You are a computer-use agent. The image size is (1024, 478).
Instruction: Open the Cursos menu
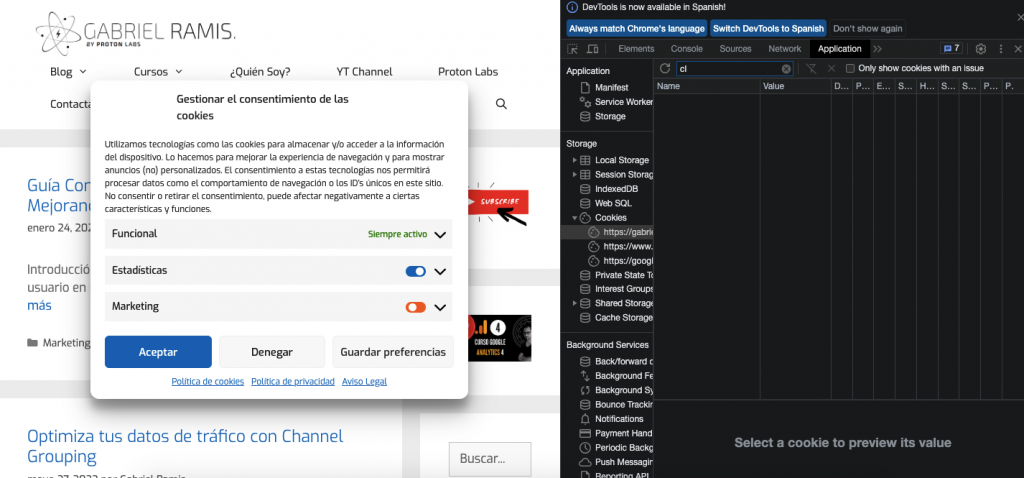pyautogui.click(x=158, y=72)
